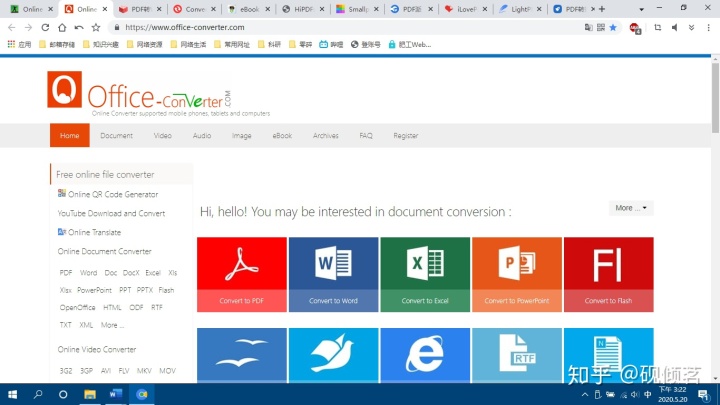Image resolution: width=720 pixels, height=405 pixels.
Task: Click the page vertical scrollbar
Action: [x=715, y=97]
